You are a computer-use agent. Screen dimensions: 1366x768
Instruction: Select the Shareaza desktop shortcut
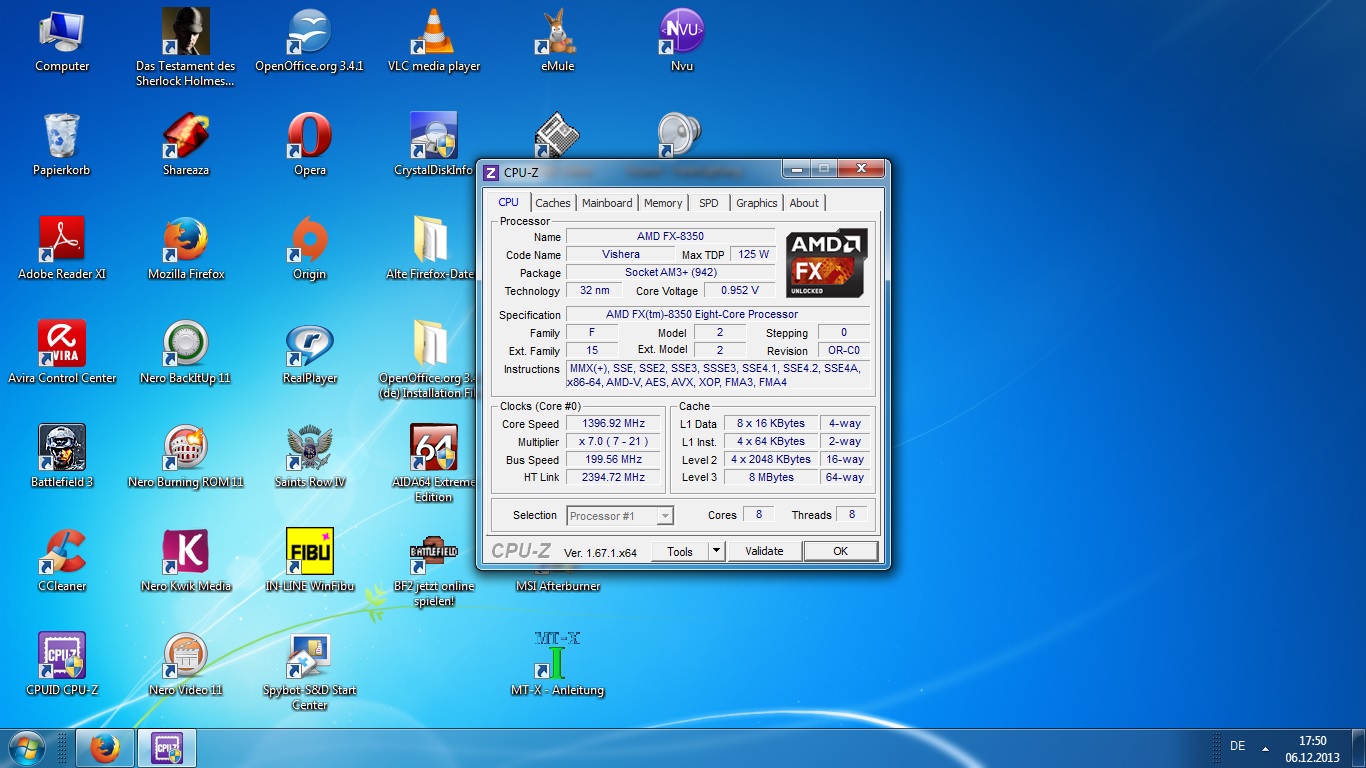[186, 146]
